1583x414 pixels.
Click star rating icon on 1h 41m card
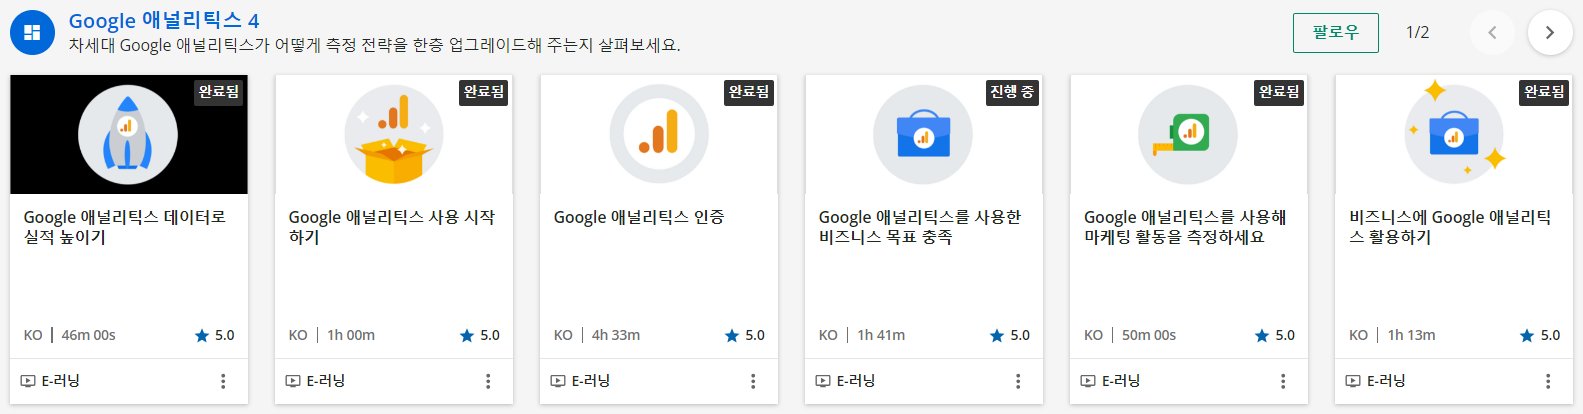pyautogui.click(x=997, y=336)
